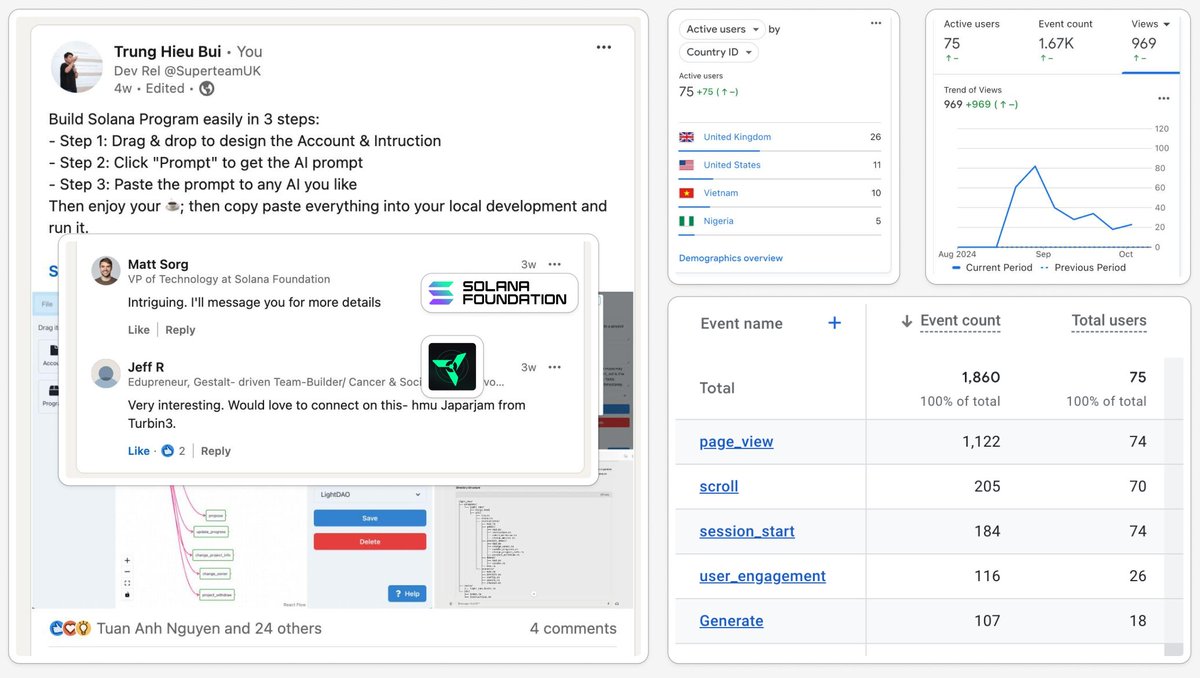
Task: Open the Active users metric dropdown
Action: coord(722,29)
